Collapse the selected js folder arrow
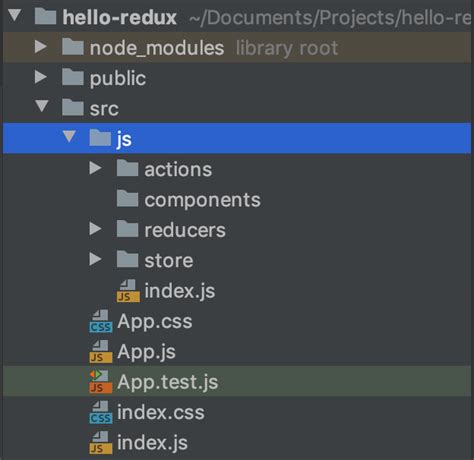Screen dimensions: 474x460 tap(69, 136)
